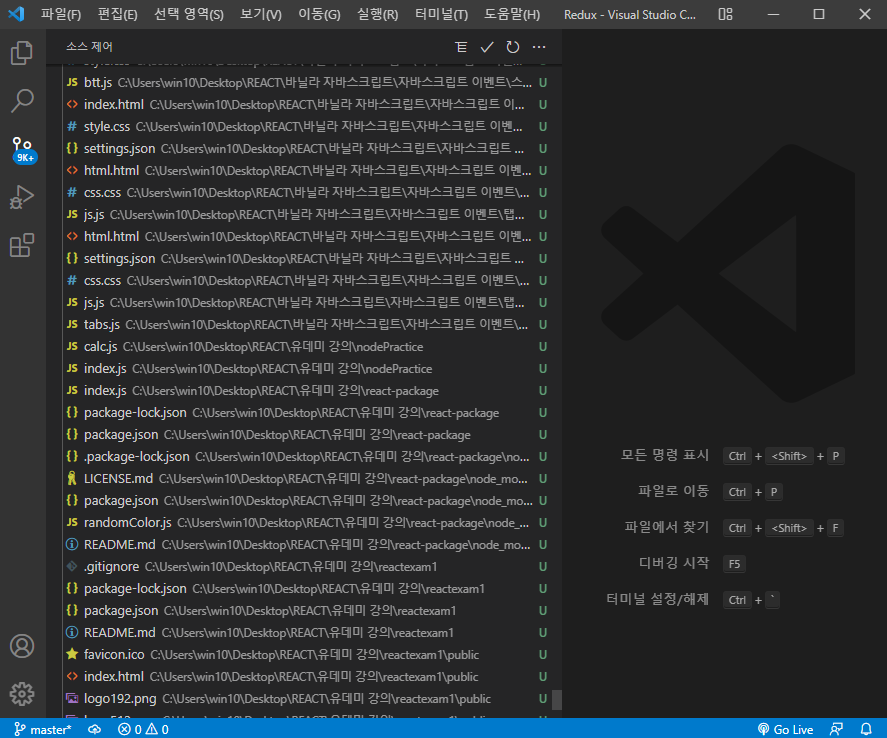The width and height of the screenshot is (887, 738).
Task: Open the 이동(G) menu
Action: point(320,14)
